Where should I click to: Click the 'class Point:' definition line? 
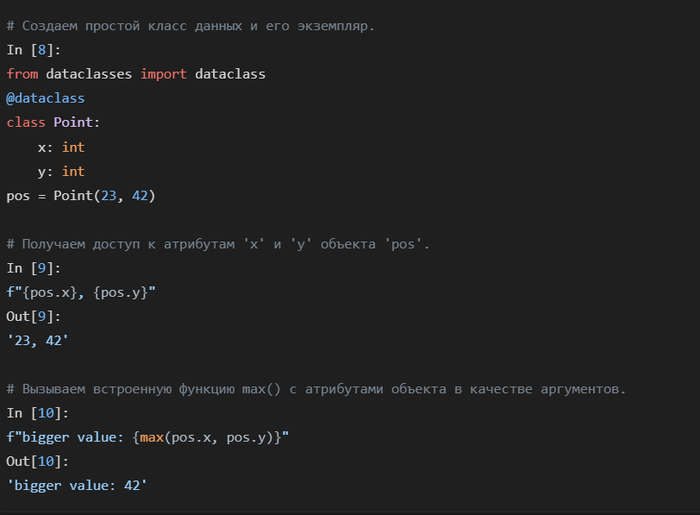click(53, 122)
